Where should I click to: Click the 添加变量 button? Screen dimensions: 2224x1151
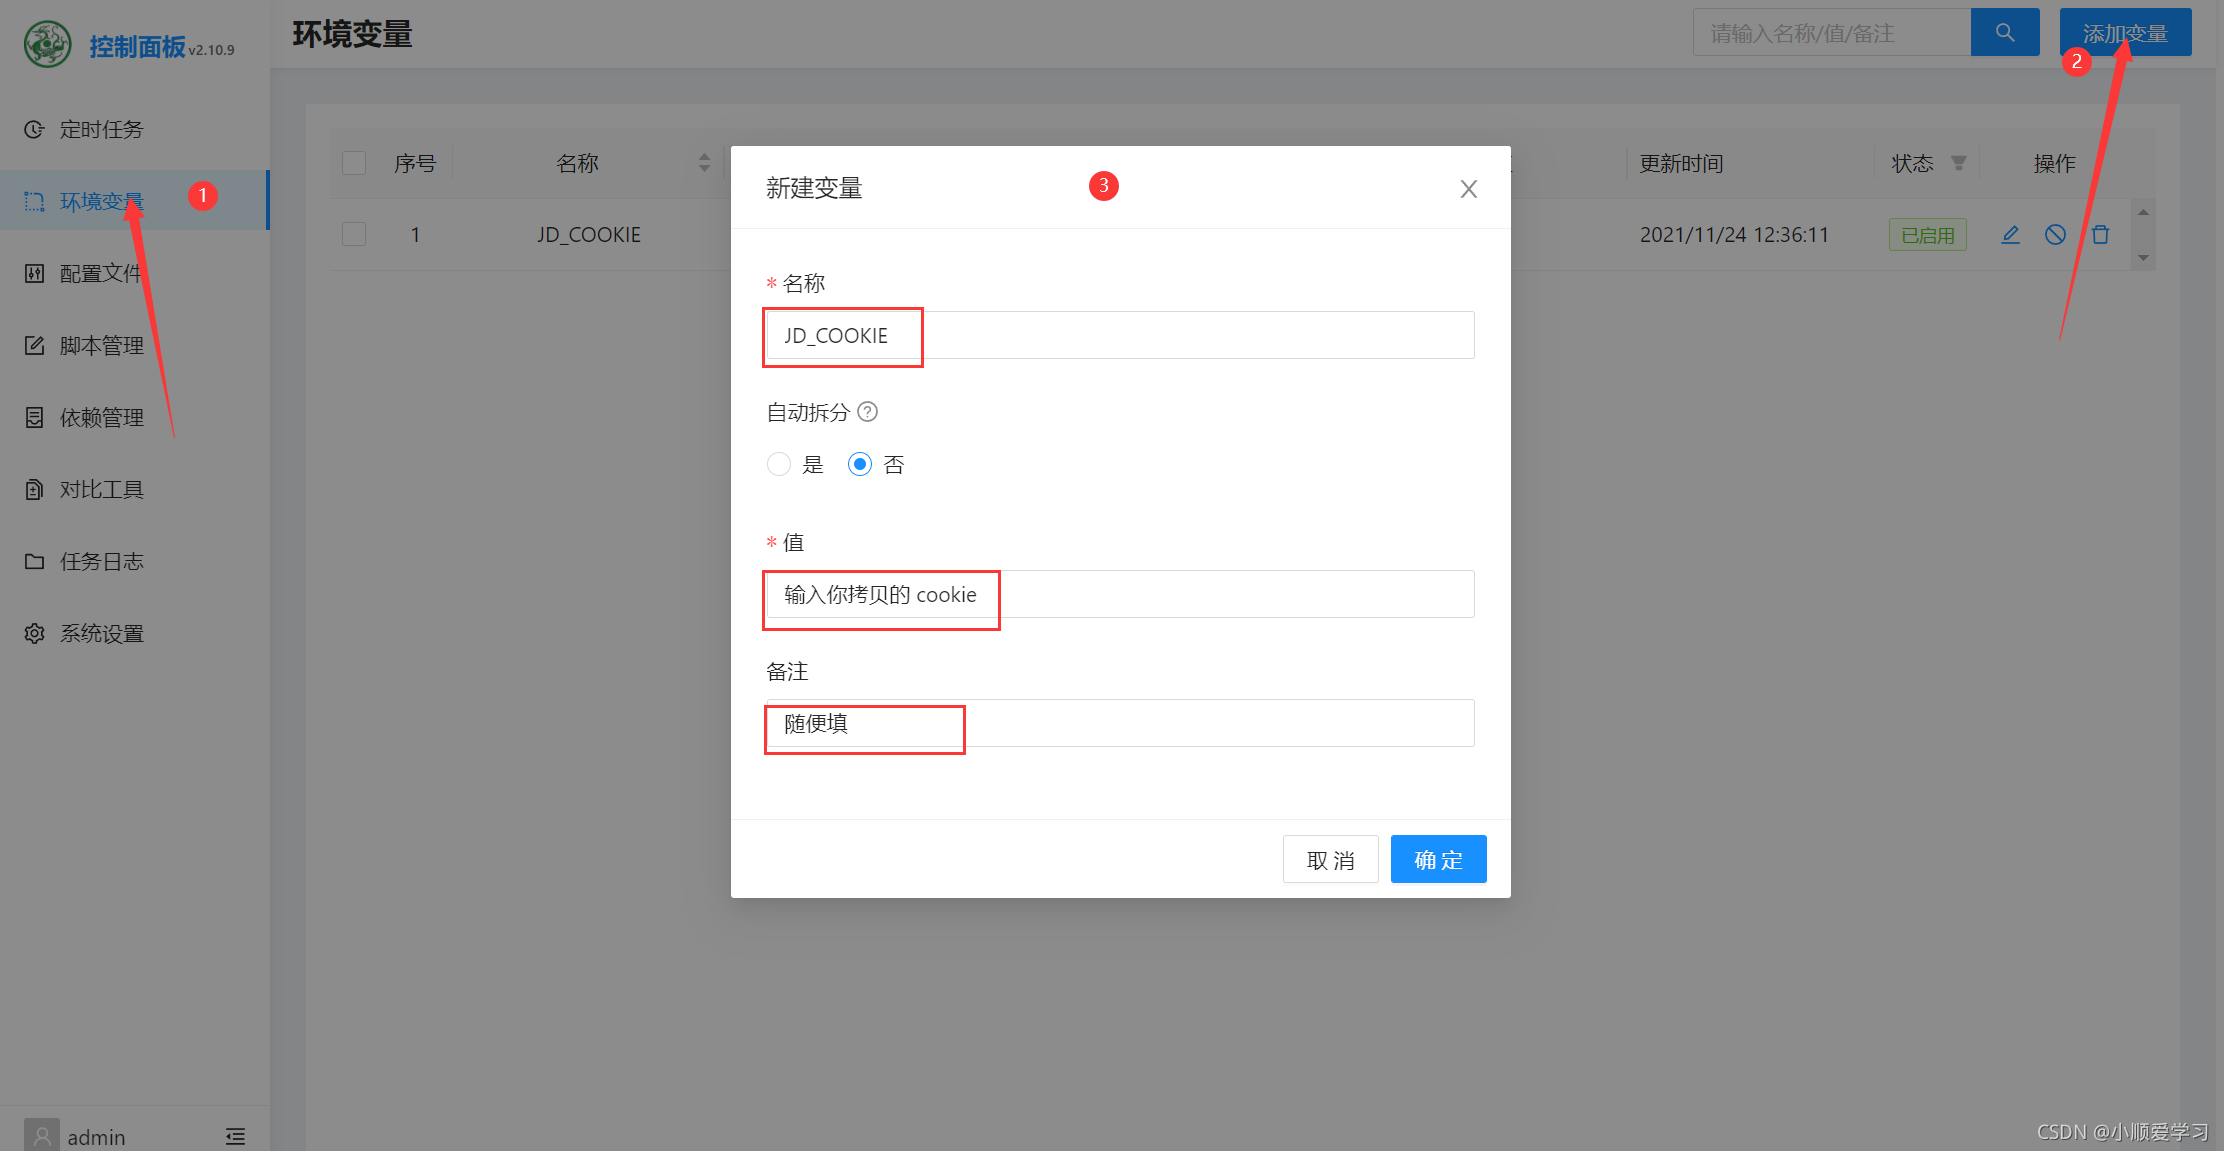coord(2125,33)
